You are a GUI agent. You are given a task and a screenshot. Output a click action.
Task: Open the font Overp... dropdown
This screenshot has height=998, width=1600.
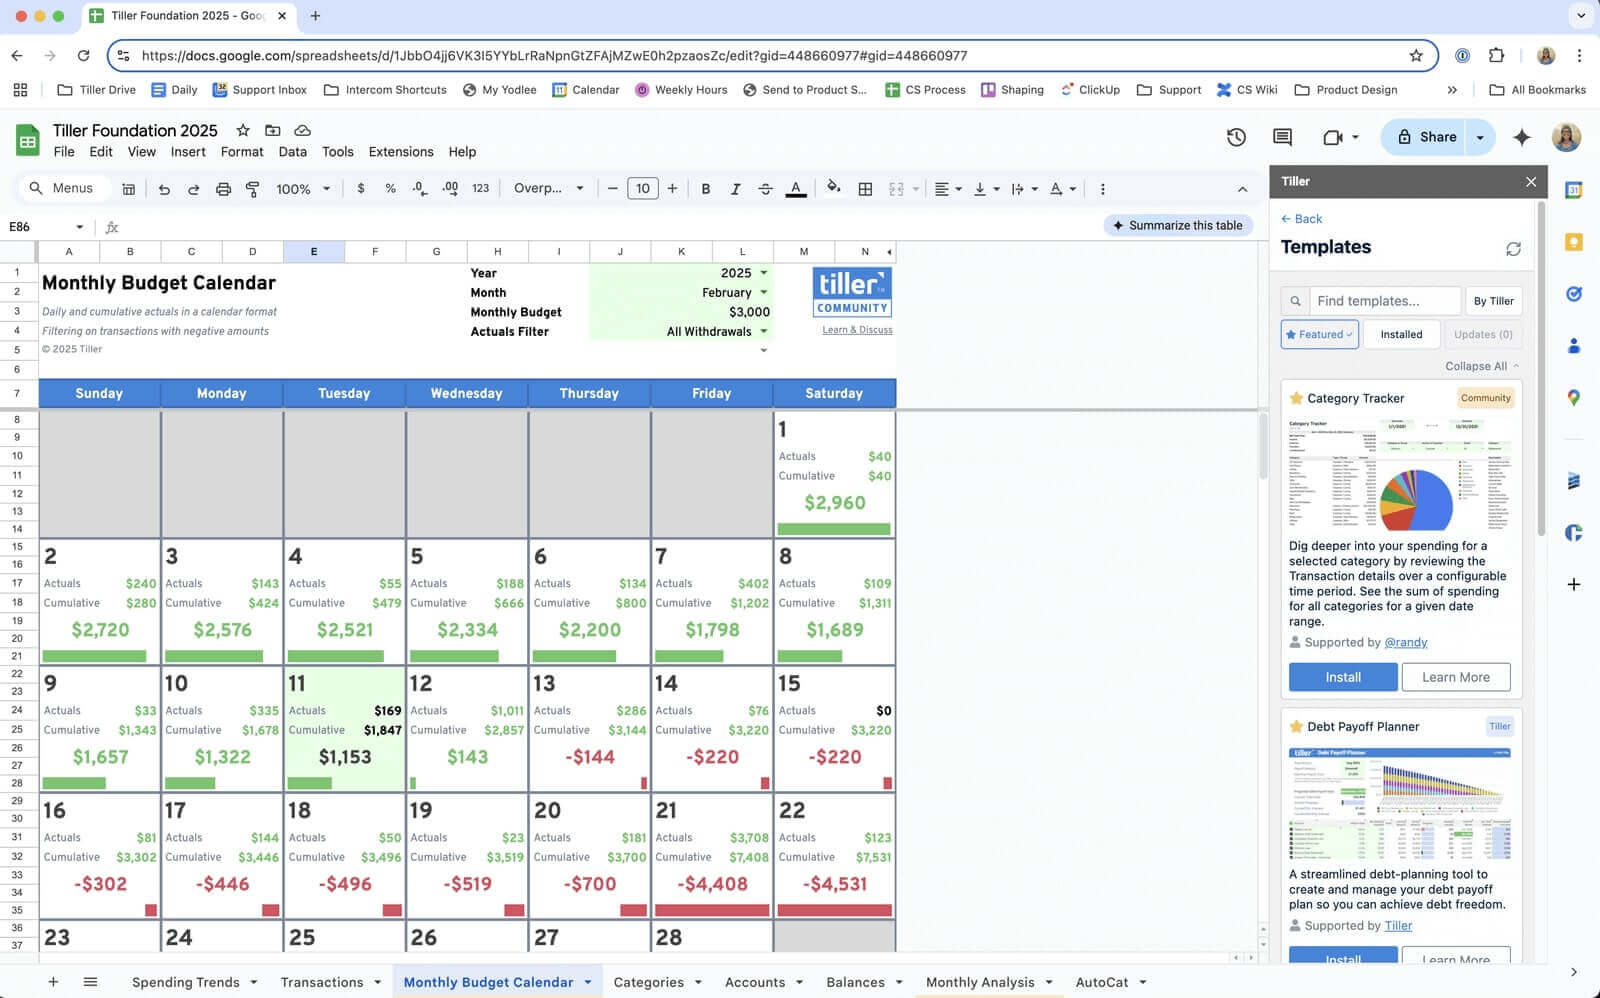point(548,188)
